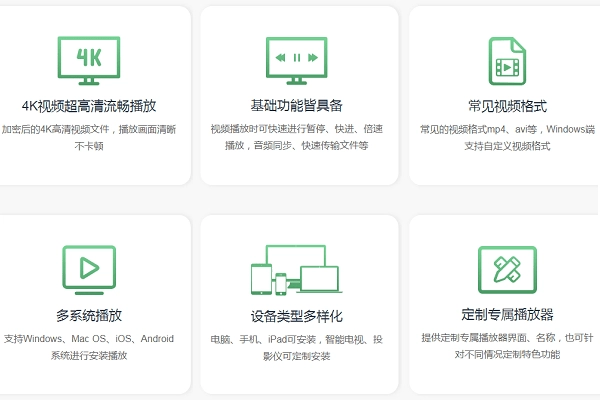The image size is (600, 400).
Task: Click the 定制专属播放器 title
Action: click(507, 315)
